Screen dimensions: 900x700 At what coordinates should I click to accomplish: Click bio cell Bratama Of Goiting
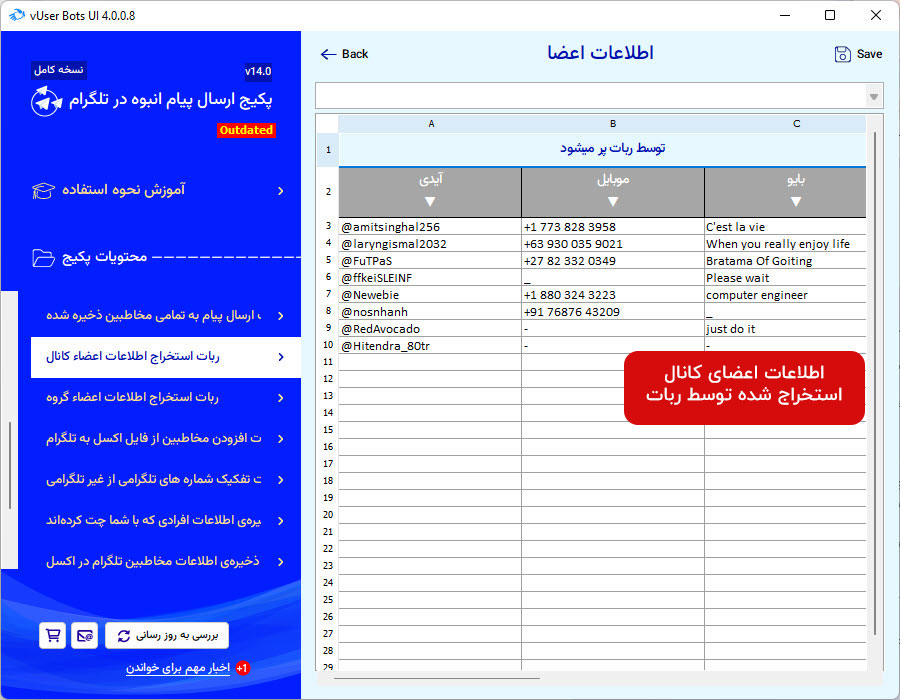pos(785,261)
